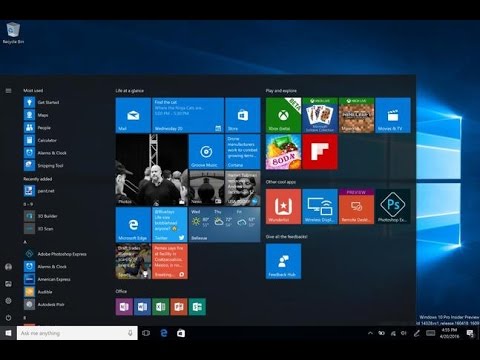Open Windows Ink pen icon in tray

(x=416, y=333)
